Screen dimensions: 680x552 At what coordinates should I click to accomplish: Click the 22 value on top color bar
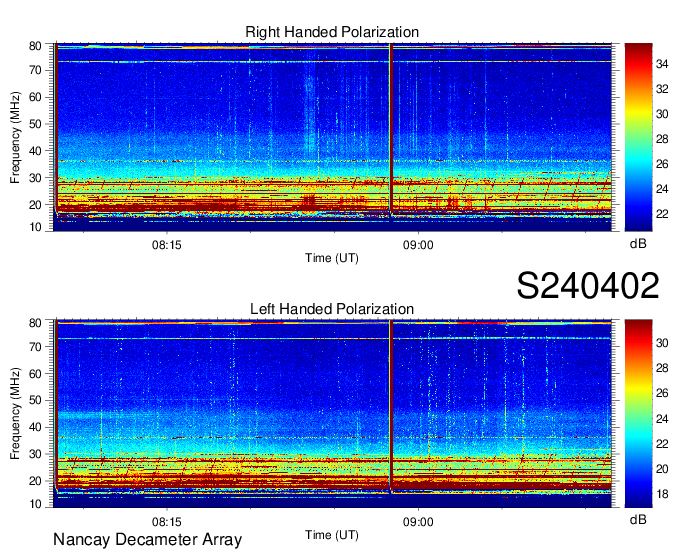point(662,214)
